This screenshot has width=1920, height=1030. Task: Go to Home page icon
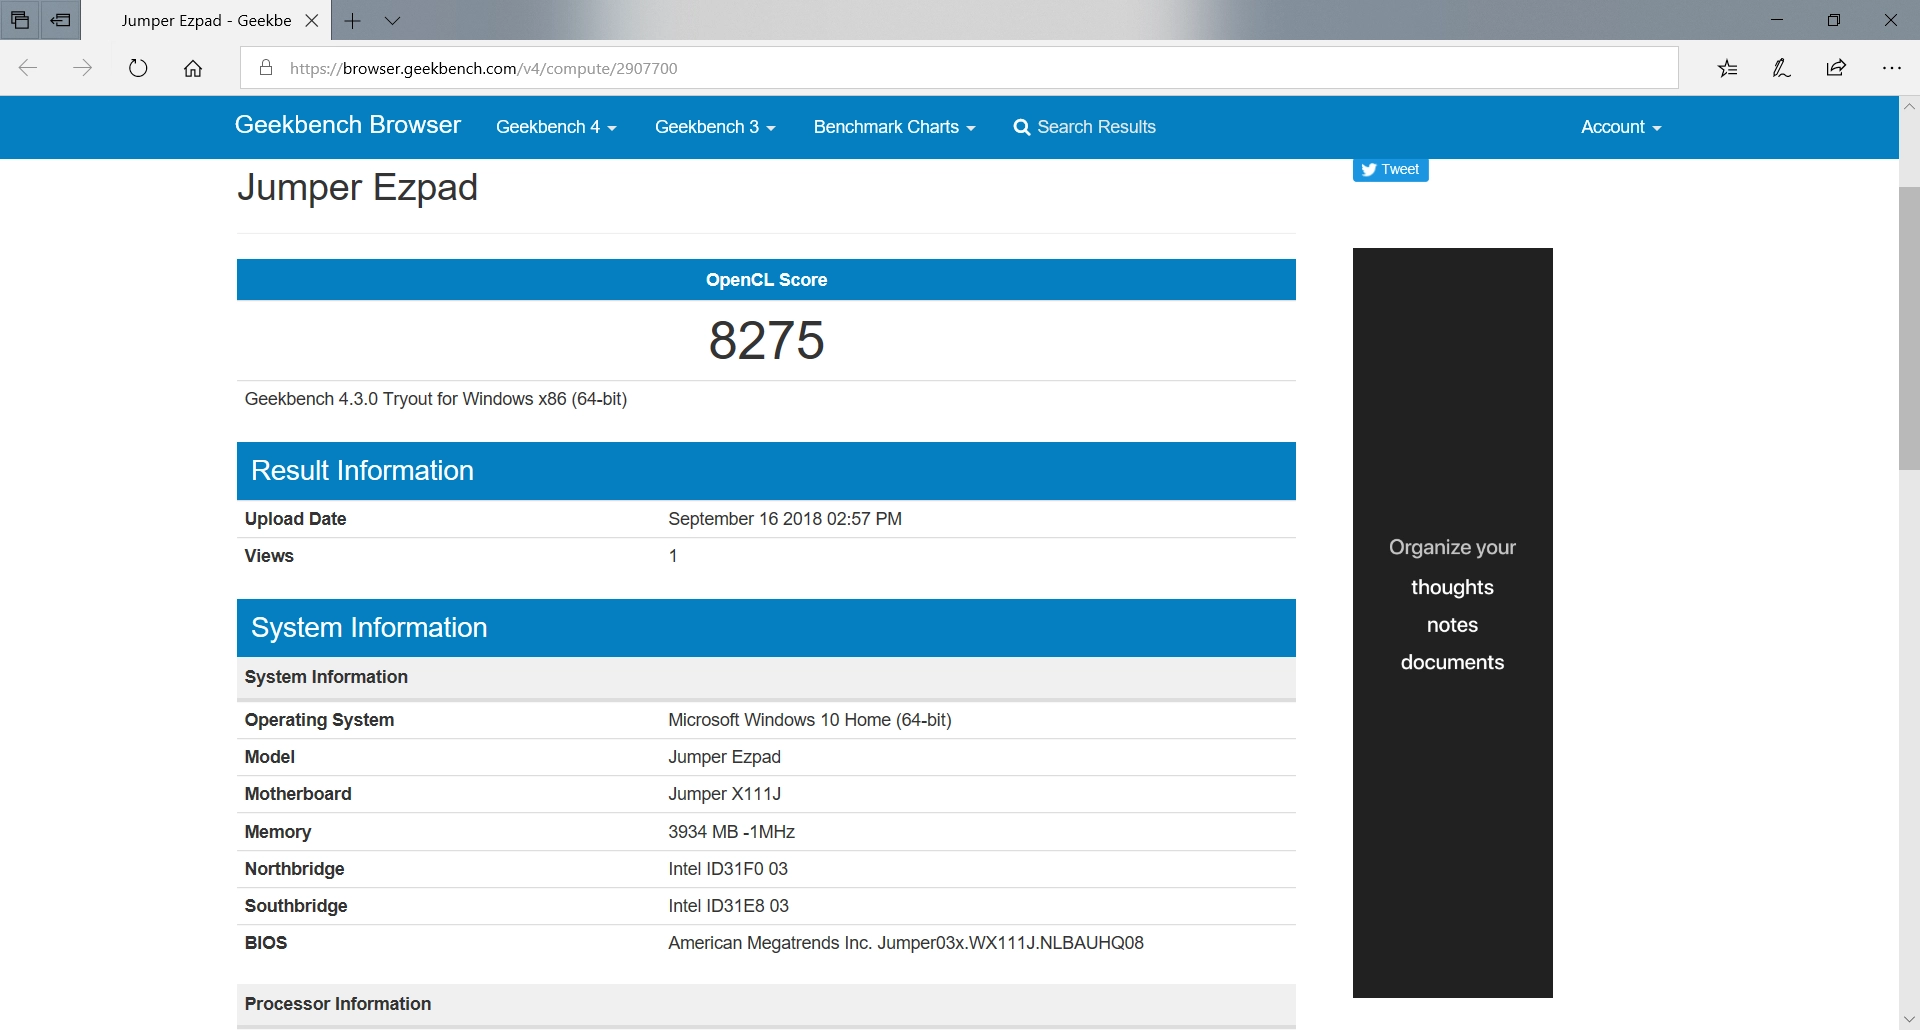click(x=193, y=68)
